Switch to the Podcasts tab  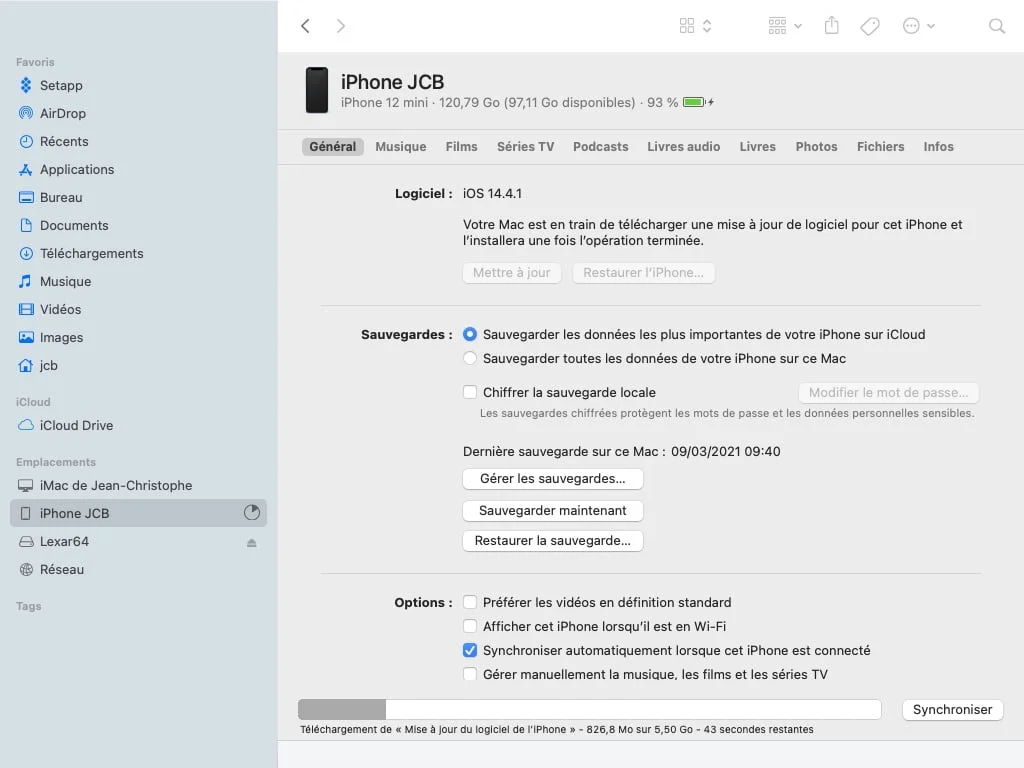click(x=600, y=147)
